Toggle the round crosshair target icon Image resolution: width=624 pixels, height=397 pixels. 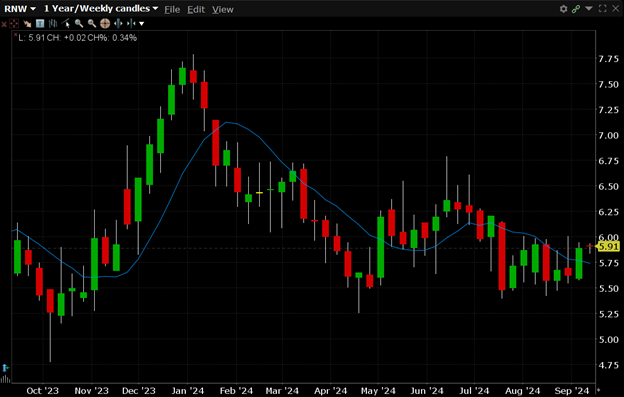[x=105, y=24]
